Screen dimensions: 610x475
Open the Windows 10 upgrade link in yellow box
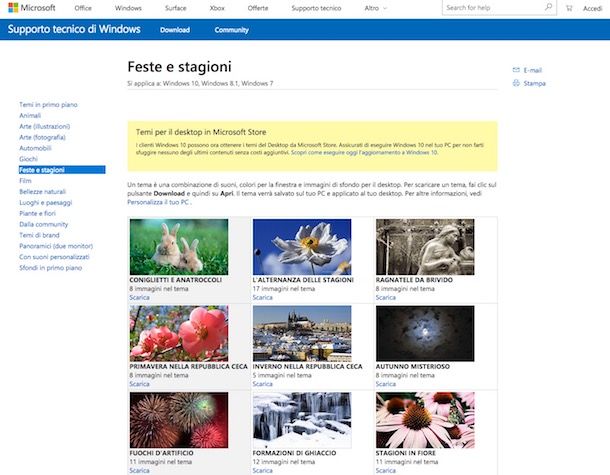pos(365,152)
